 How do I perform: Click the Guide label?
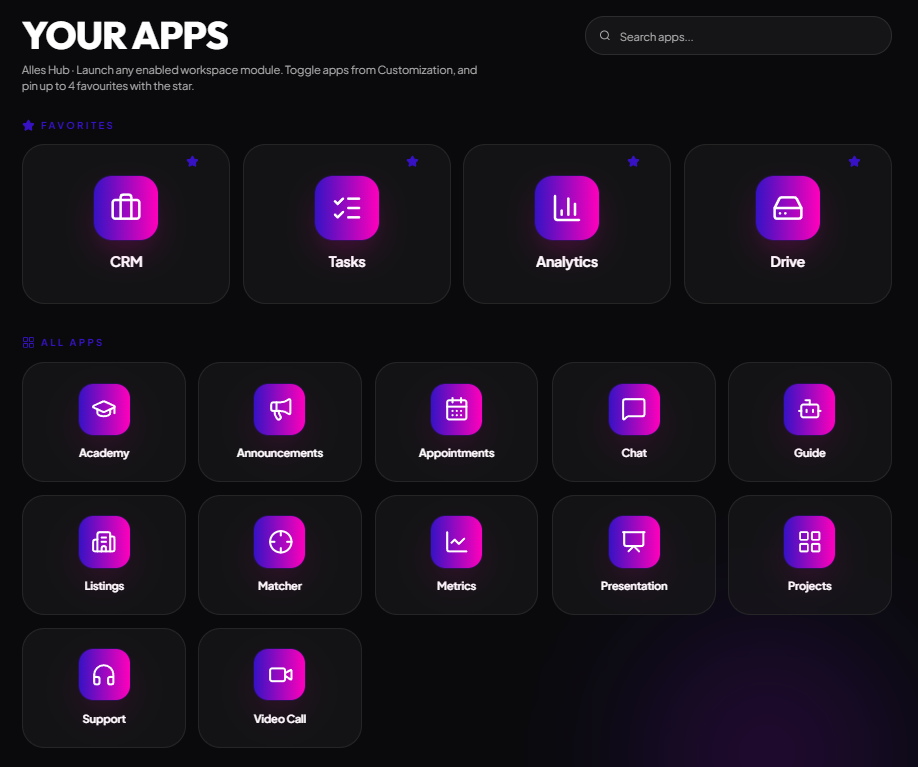point(810,453)
